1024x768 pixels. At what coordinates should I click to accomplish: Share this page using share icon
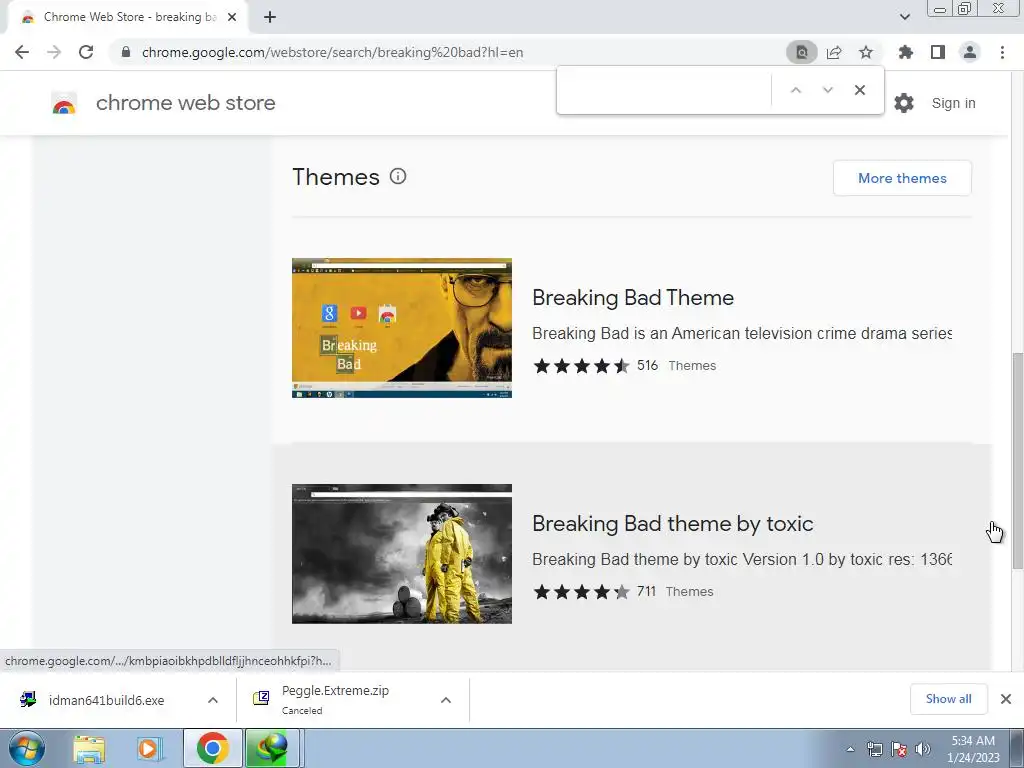click(834, 52)
